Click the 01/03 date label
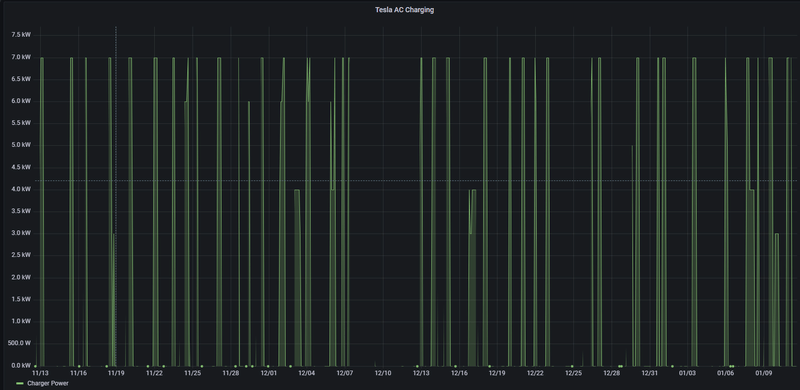This screenshot has height=390, width=800. (x=688, y=373)
